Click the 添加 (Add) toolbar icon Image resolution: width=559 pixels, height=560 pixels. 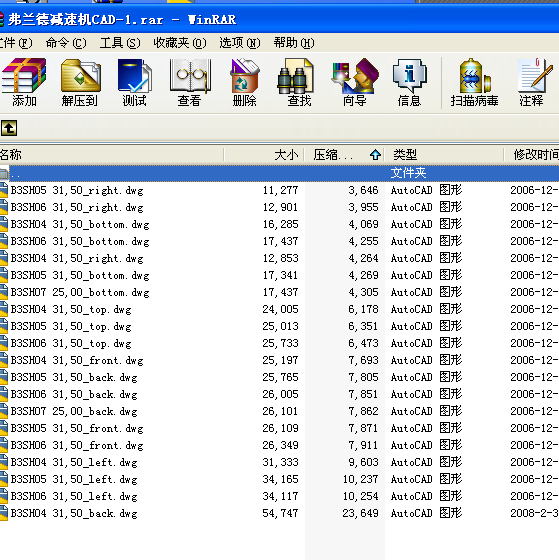click(x=24, y=82)
